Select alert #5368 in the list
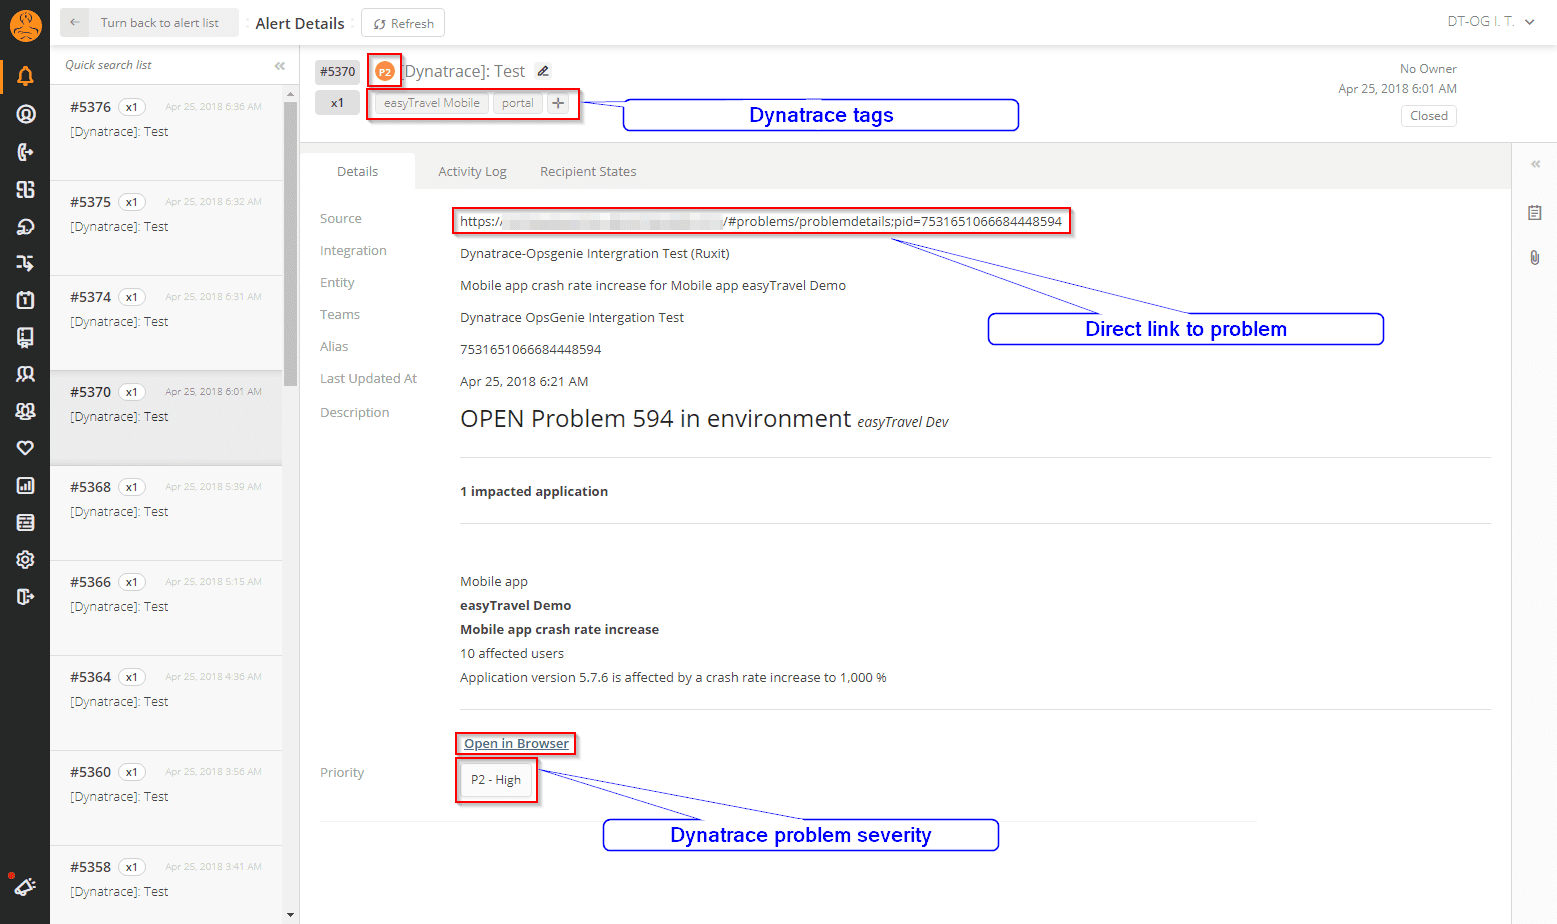This screenshot has width=1557, height=924. (x=166, y=513)
